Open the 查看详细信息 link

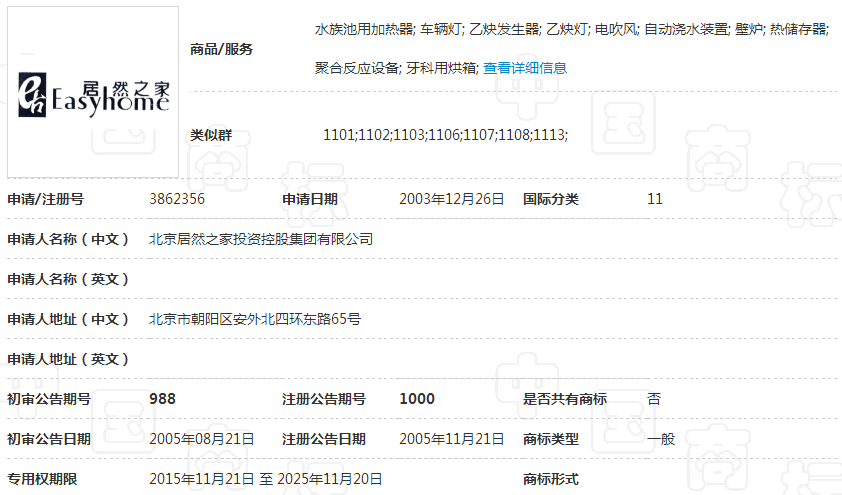(525, 68)
